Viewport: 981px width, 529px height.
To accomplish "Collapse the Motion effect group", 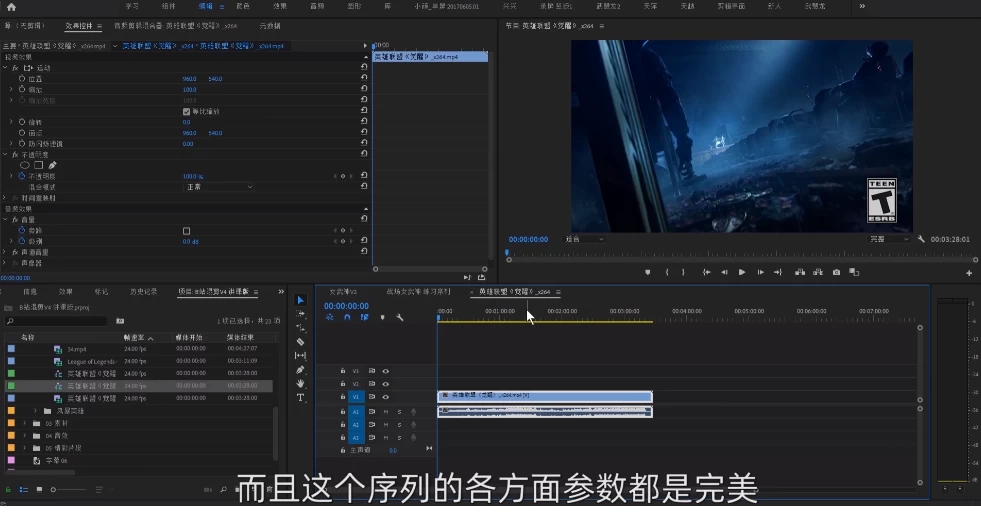I will pyautogui.click(x=5, y=68).
